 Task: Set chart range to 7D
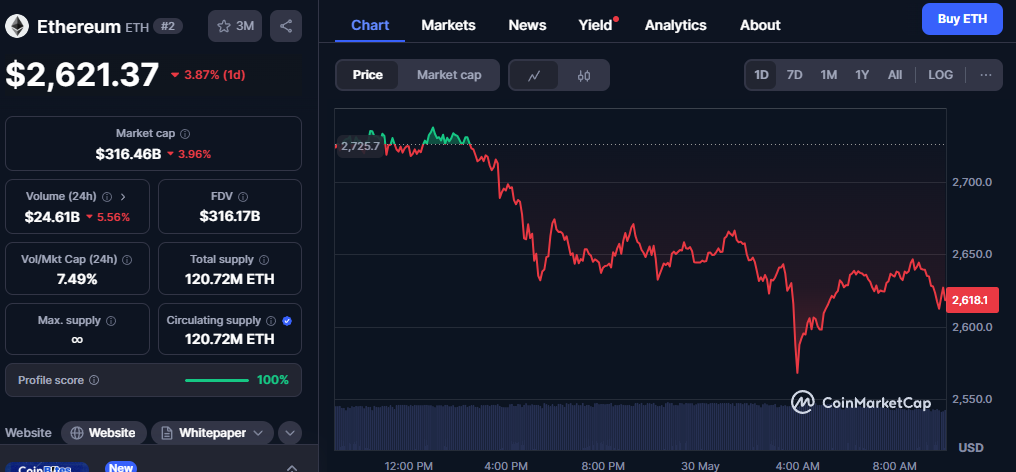[794, 75]
